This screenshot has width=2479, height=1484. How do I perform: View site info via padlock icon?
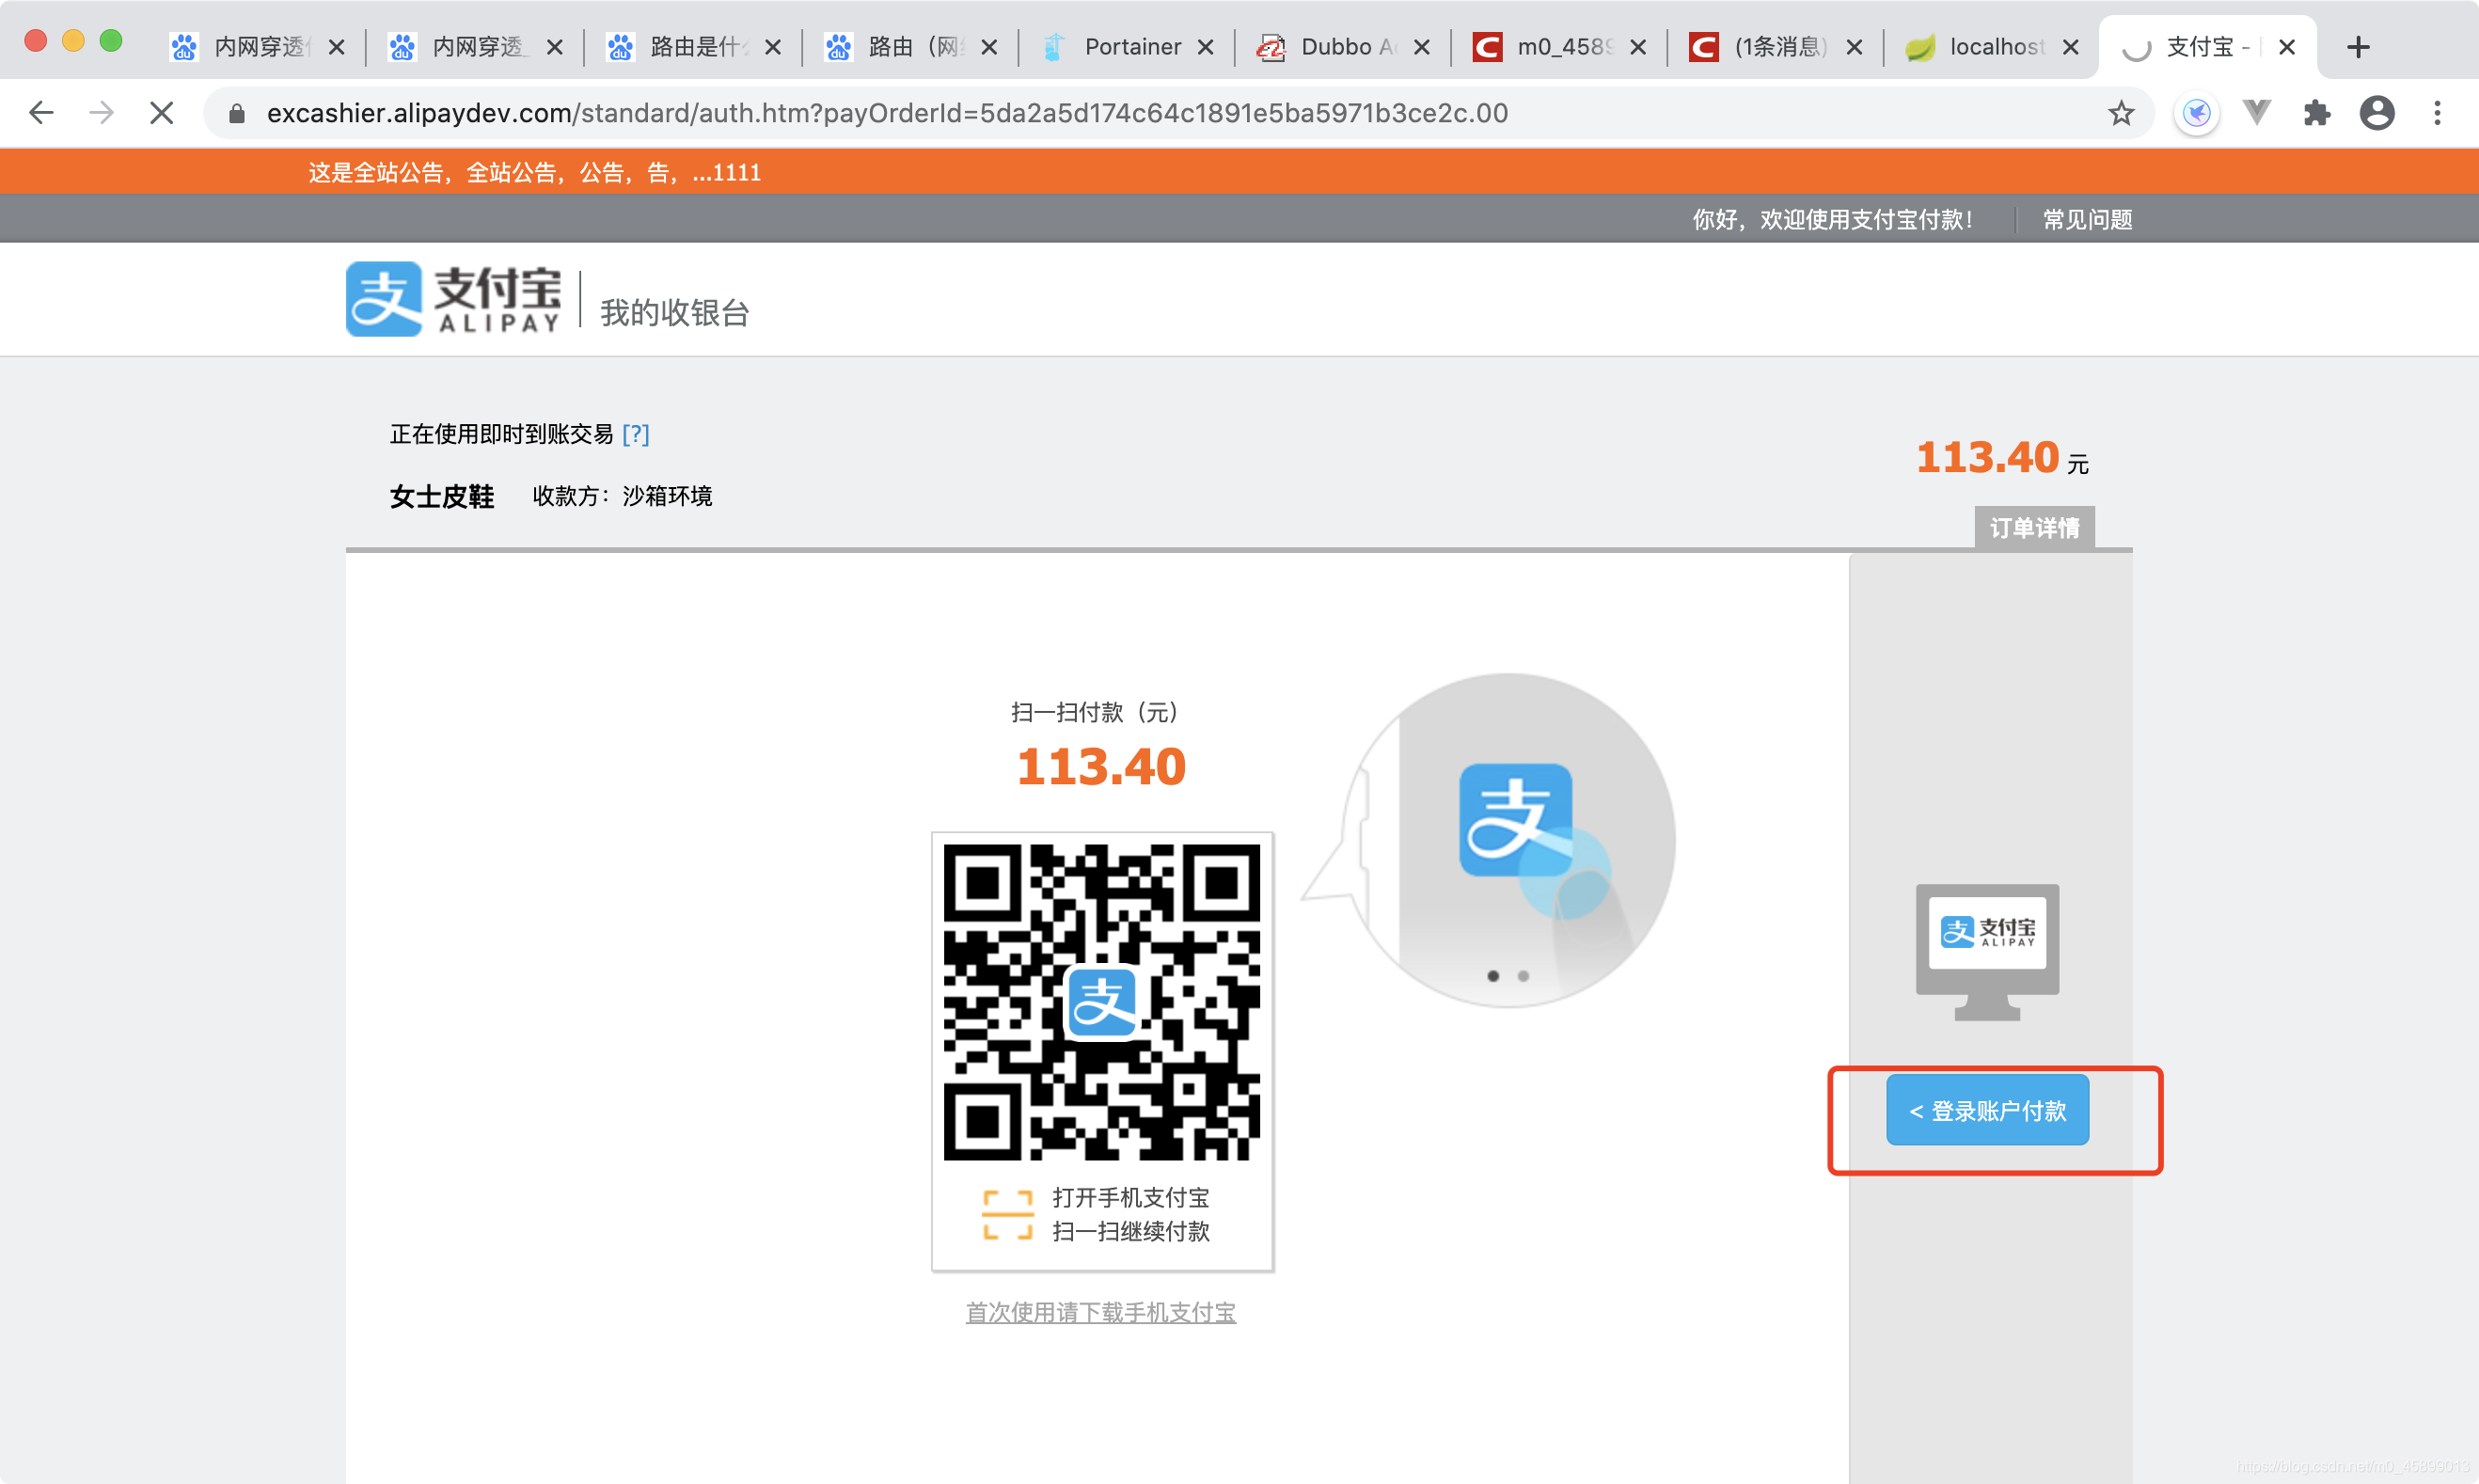coord(237,113)
